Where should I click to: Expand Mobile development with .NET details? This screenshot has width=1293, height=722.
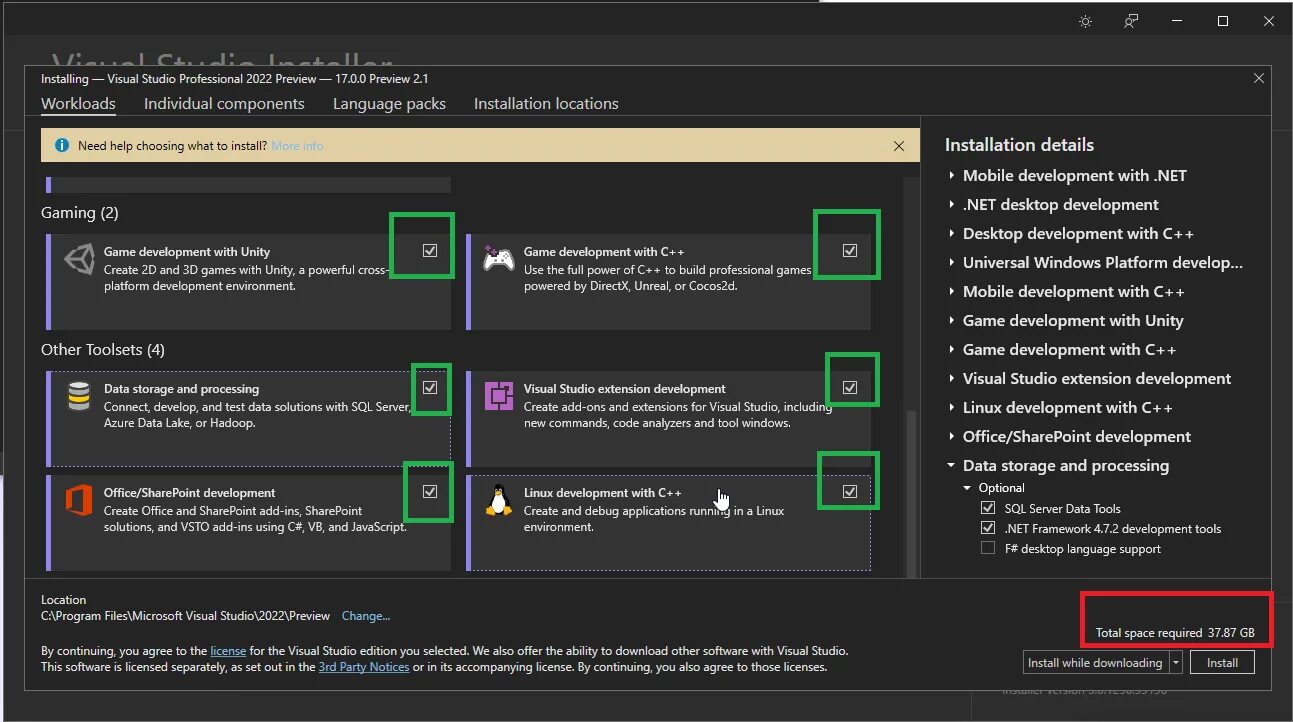(x=951, y=176)
